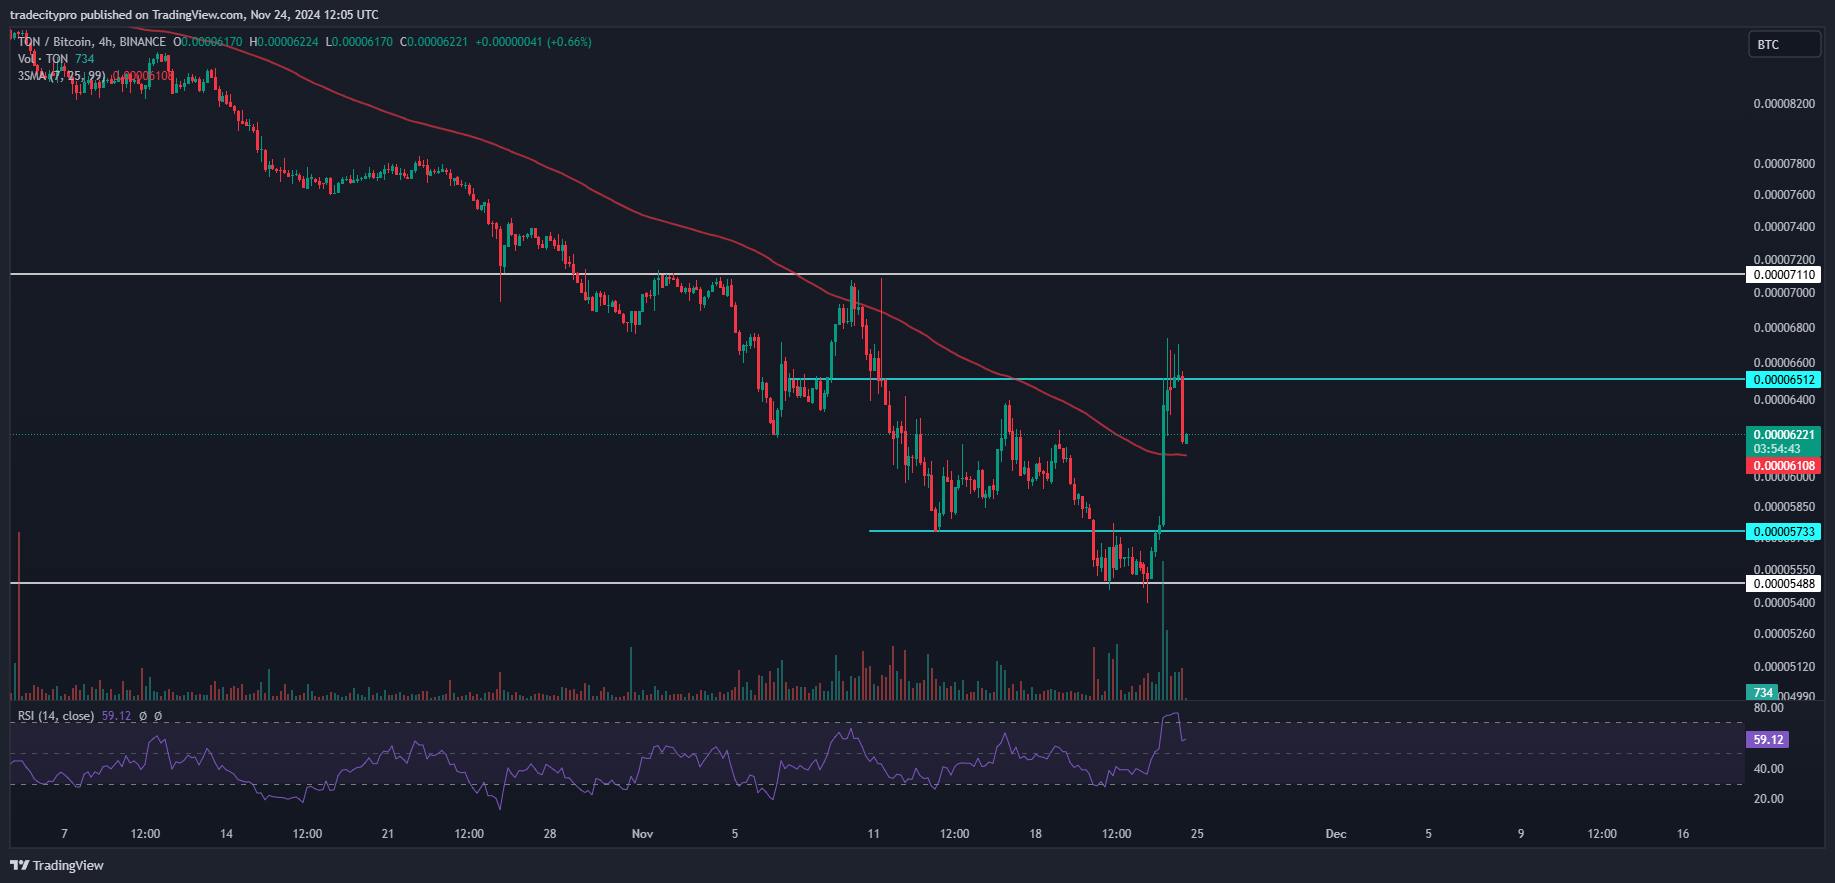This screenshot has width=1835, height=883.
Task: Click price scale value 0.00007400
Action: (x=1784, y=227)
